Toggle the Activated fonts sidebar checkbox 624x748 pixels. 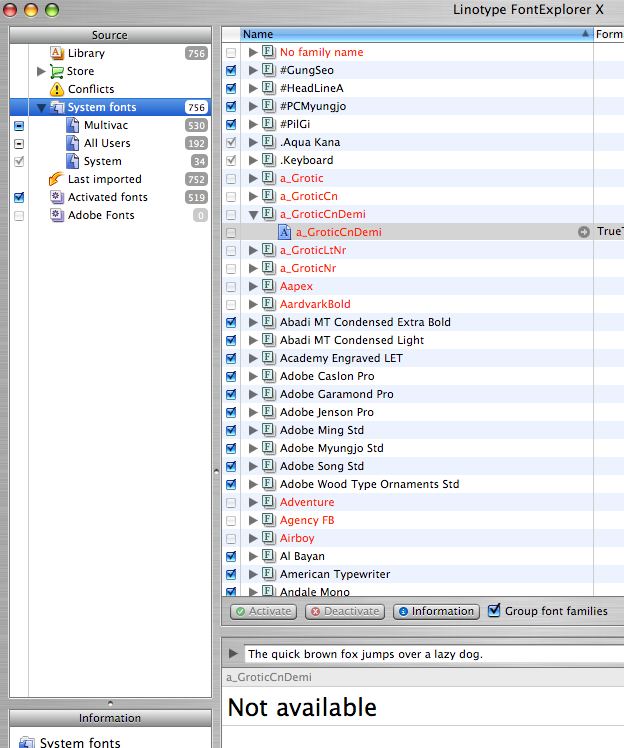point(19,197)
